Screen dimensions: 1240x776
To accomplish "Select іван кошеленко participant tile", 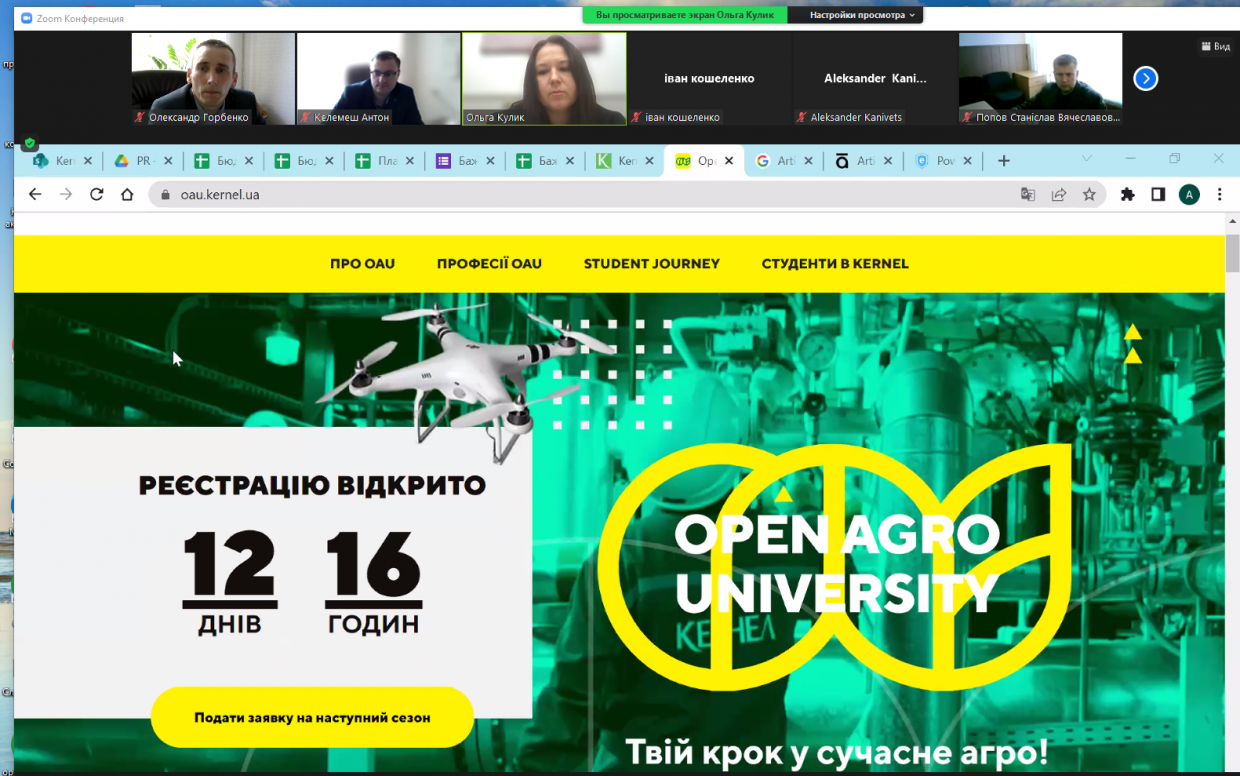I will coord(709,79).
